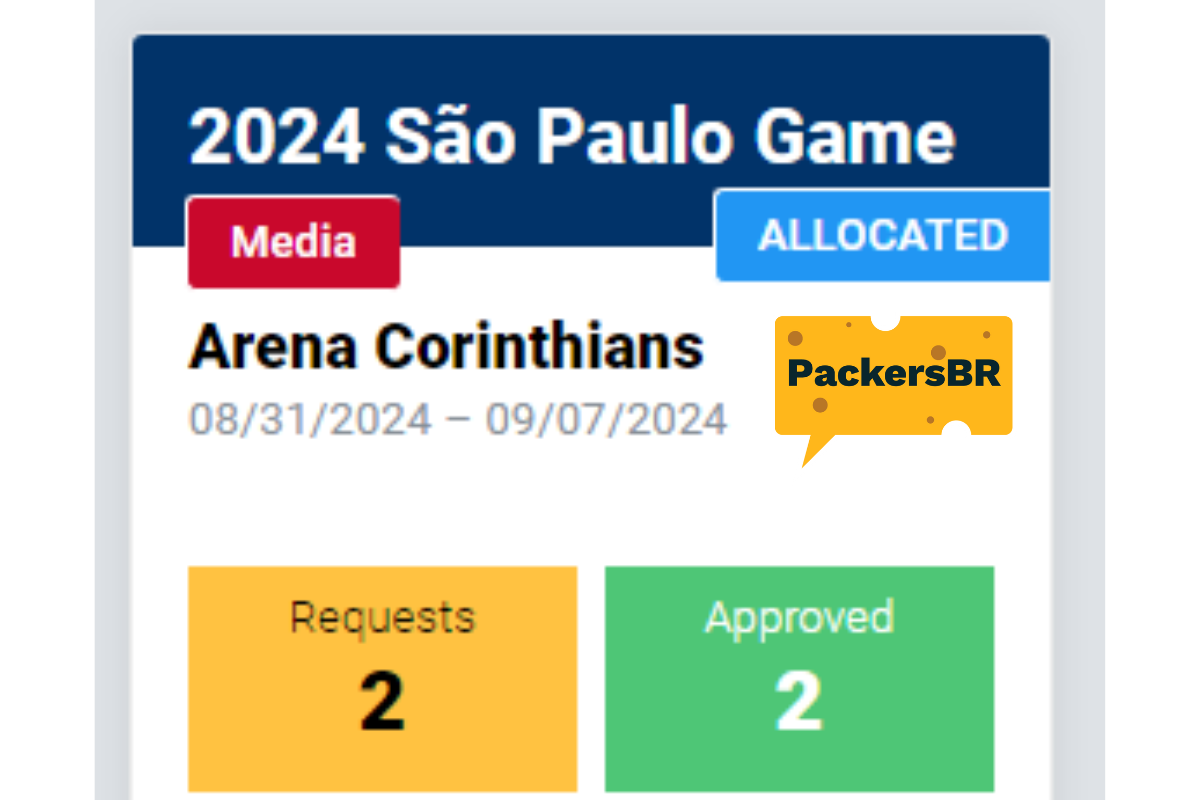Click the PackersBR cheese logo
This screenshot has width=1200, height=800.
click(893, 375)
